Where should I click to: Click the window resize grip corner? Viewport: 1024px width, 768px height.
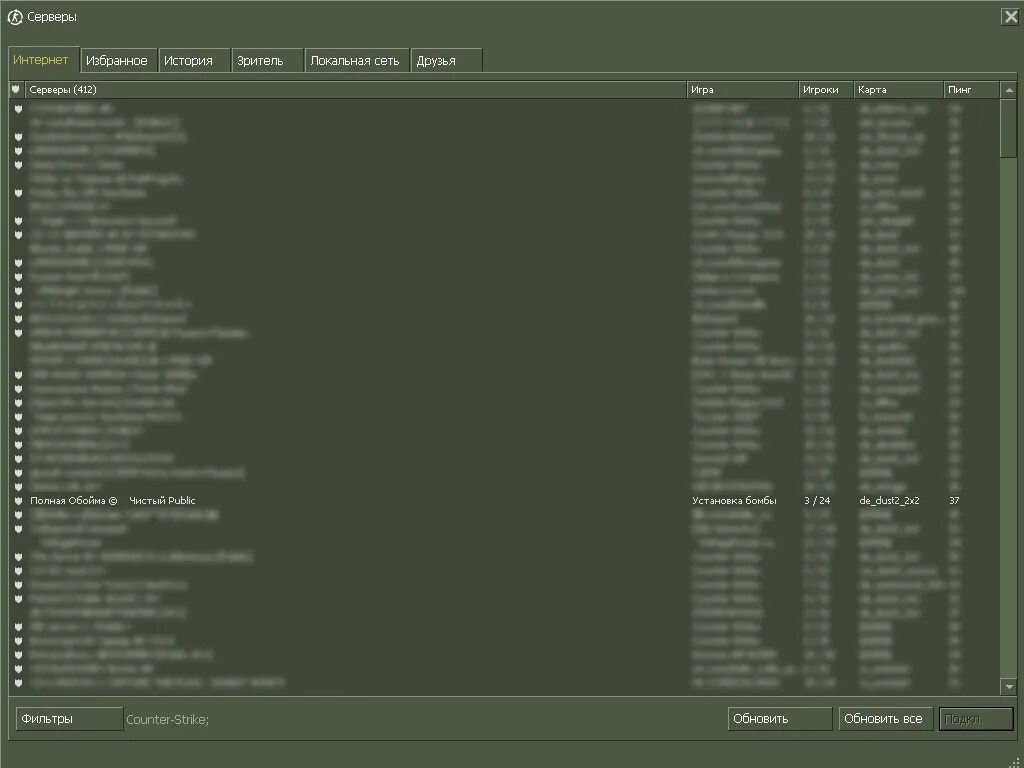pyautogui.click(x=1014, y=761)
